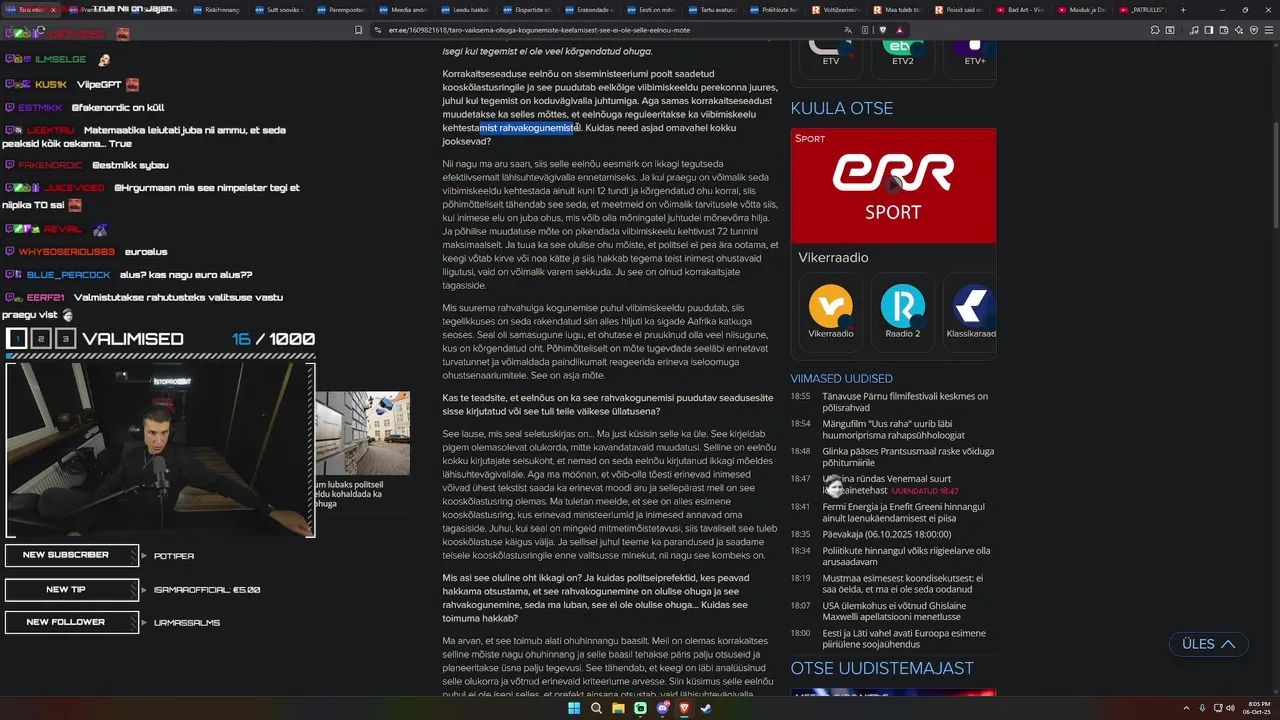Toggle the browser sidebar panel icon

pyautogui.click(x=1208, y=30)
